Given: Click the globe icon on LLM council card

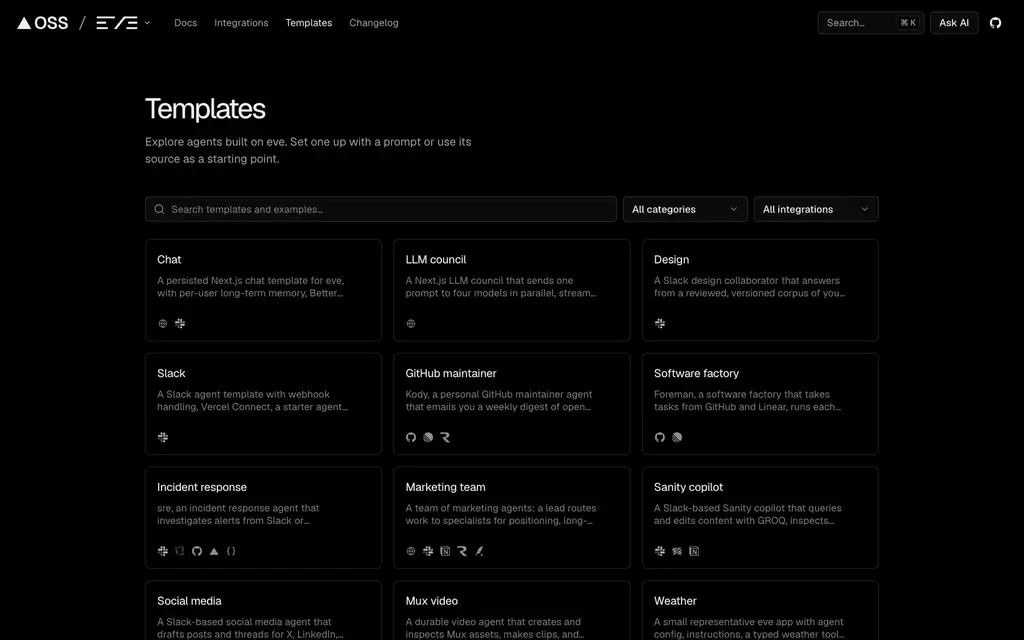Looking at the screenshot, I should tap(411, 323).
